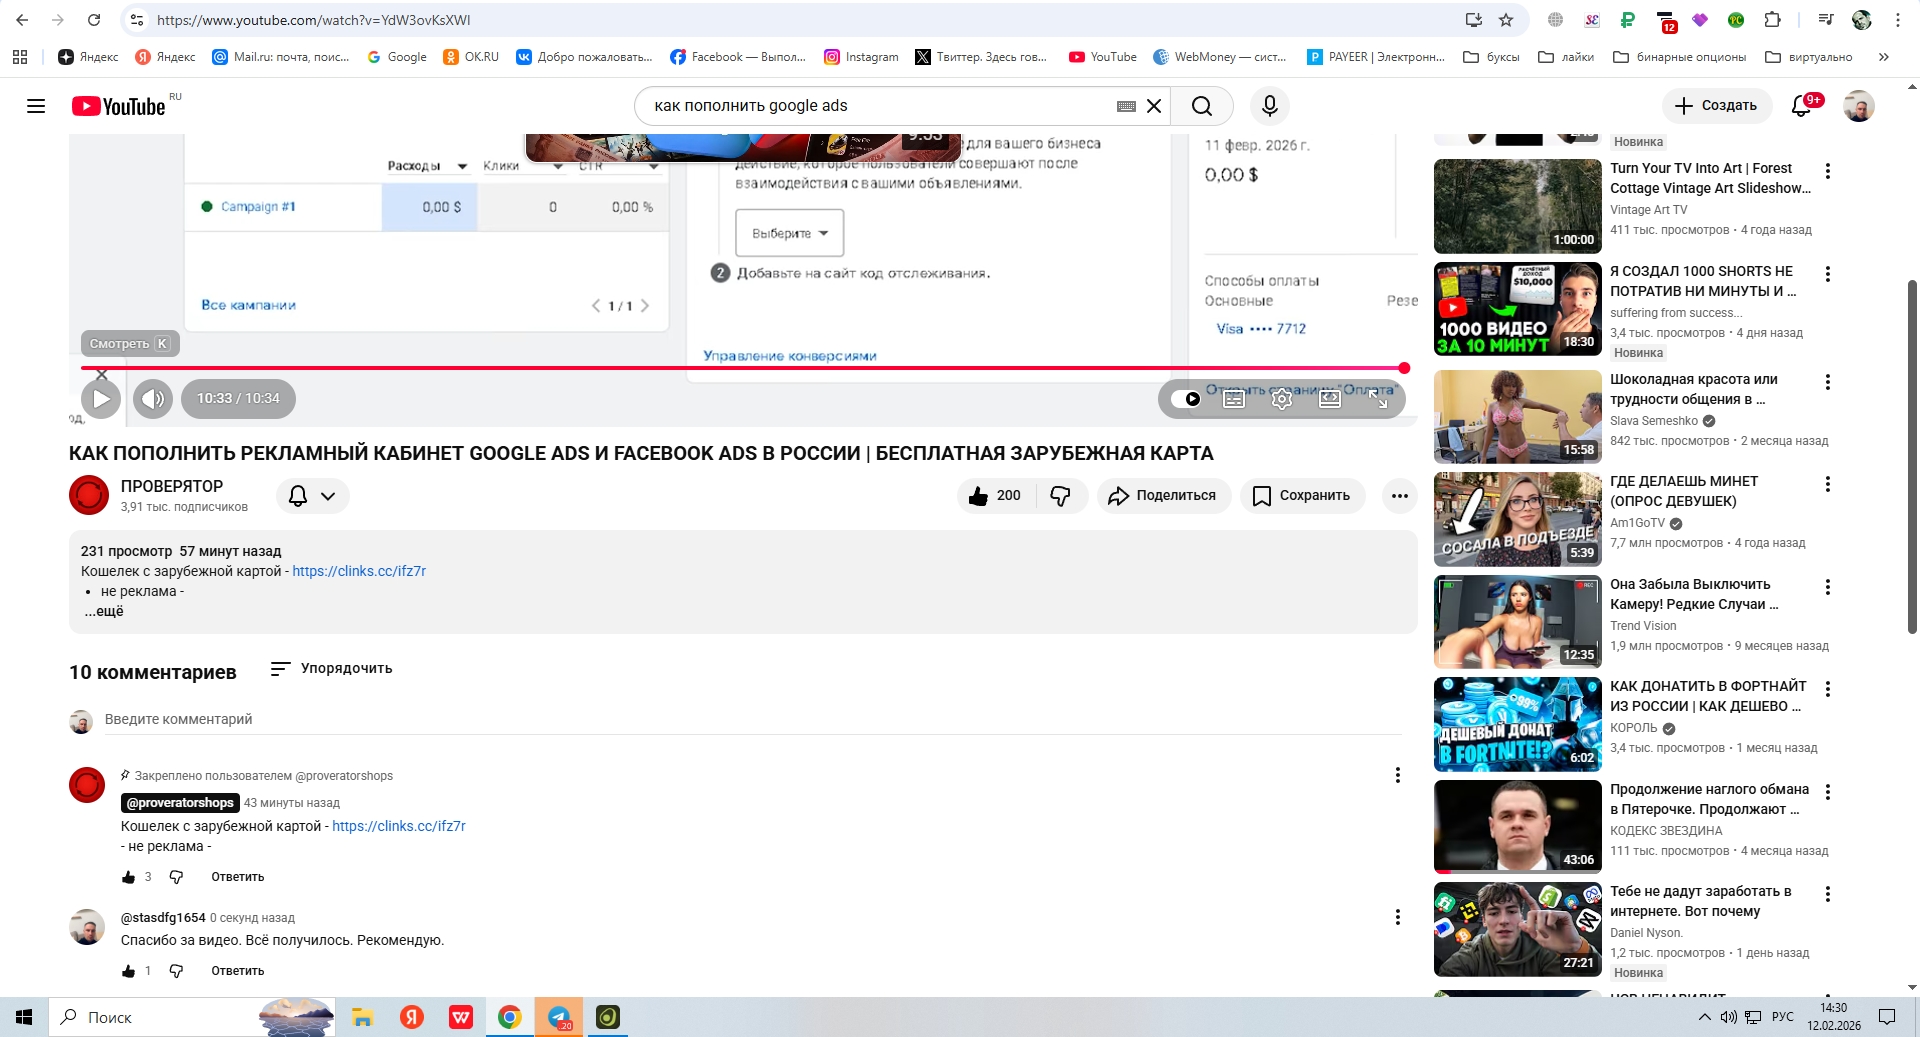Open options for Тебе не дадут заработать video
Screen dimensions: 1920x1037
(x=1828, y=894)
